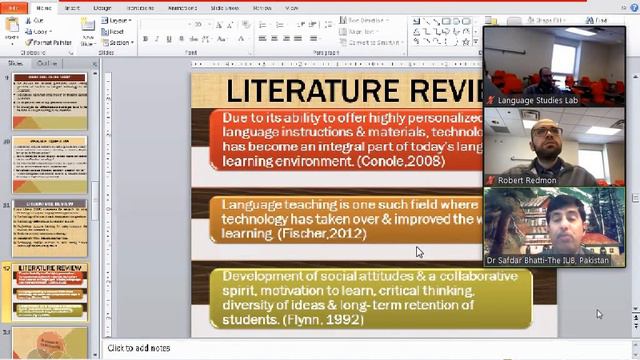
Task: Open the Shape Fill dropdown
Action: coord(547,20)
